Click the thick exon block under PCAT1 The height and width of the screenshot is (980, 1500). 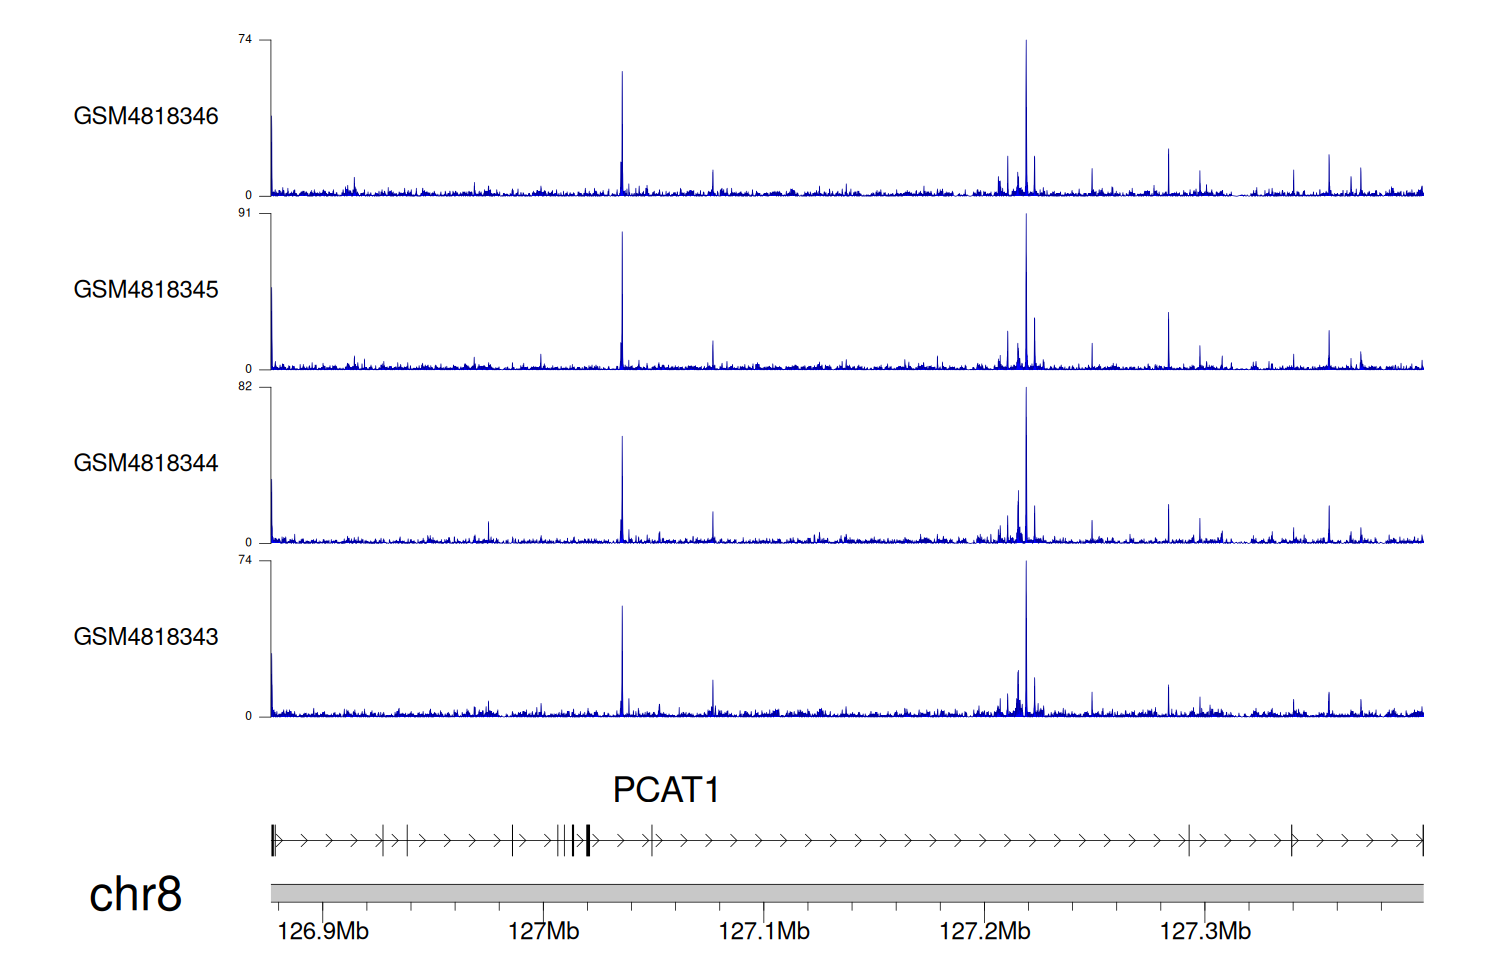588,840
